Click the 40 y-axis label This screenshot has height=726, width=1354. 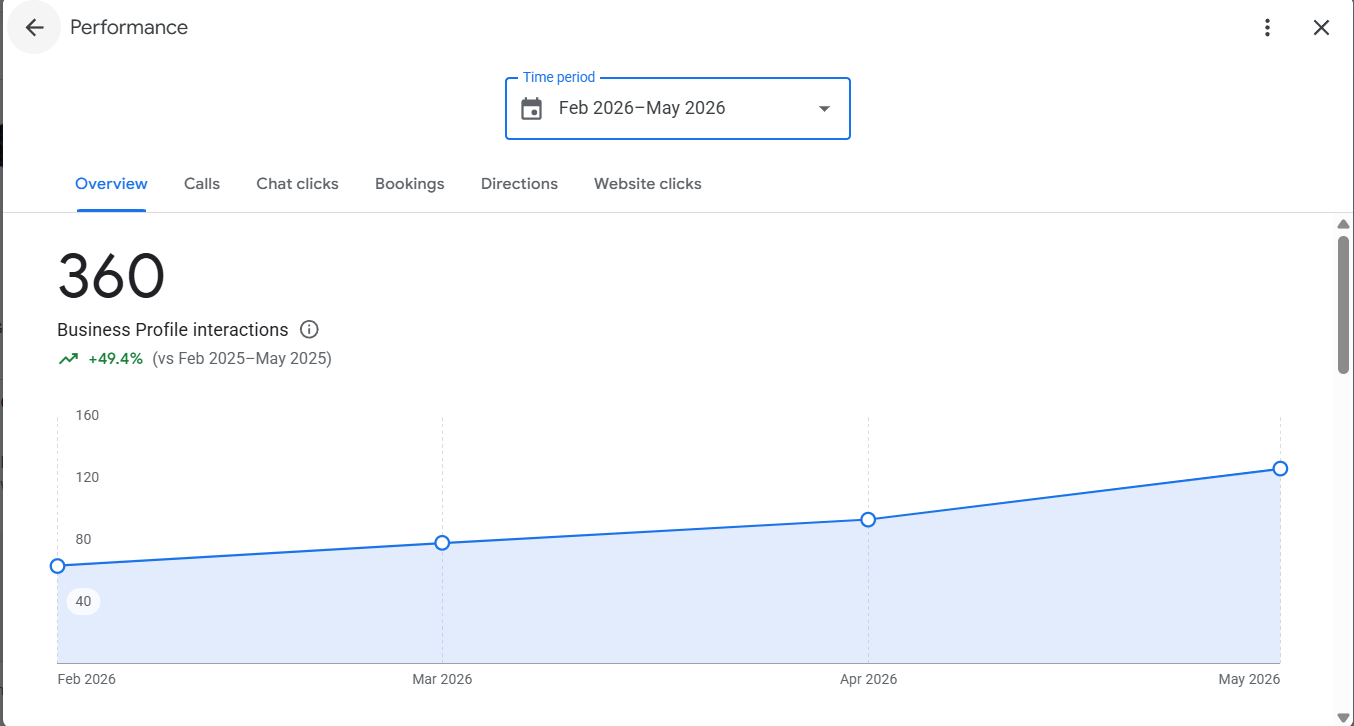click(83, 601)
